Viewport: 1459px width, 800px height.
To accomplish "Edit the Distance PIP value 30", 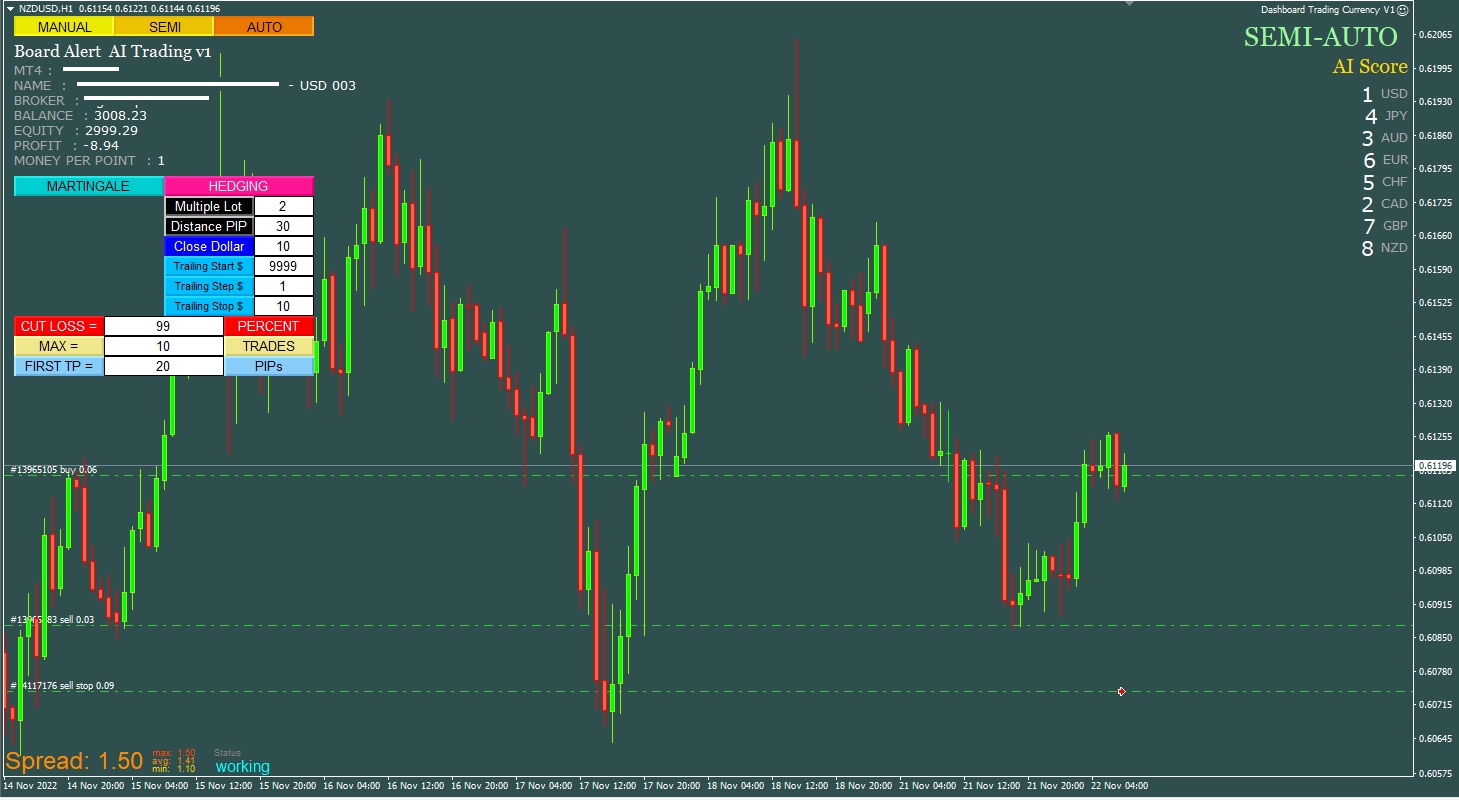I will [283, 226].
